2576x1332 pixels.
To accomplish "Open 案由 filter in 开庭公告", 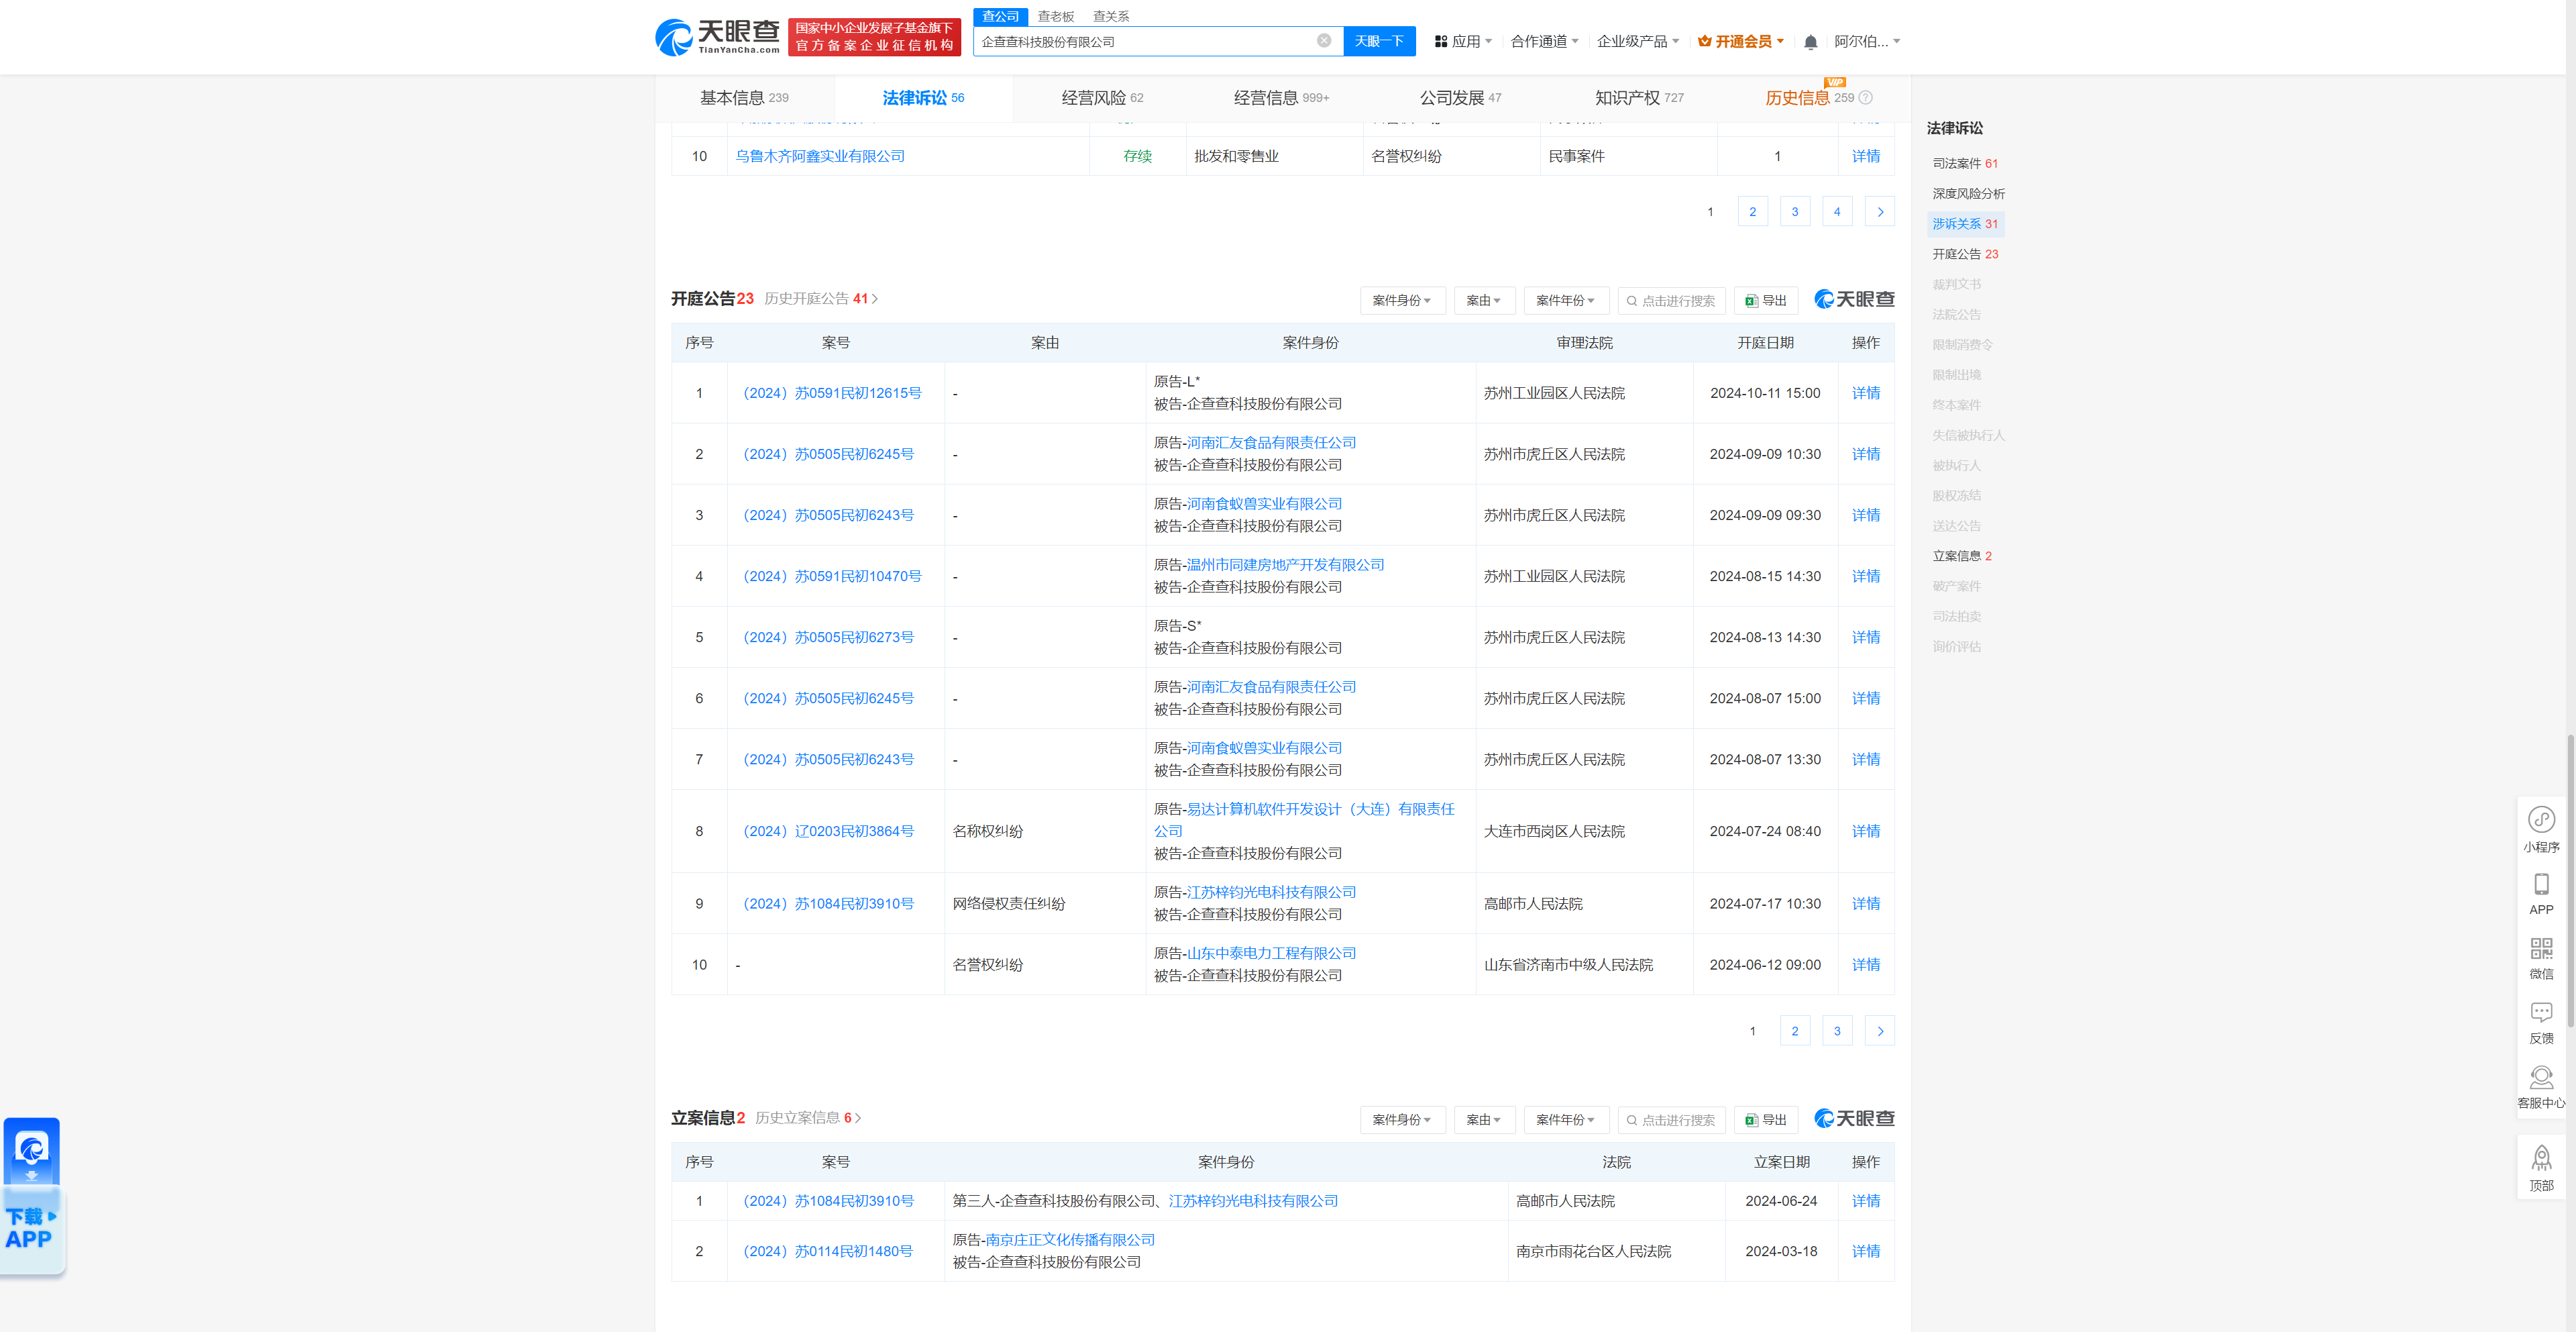I will coord(1484,300).
